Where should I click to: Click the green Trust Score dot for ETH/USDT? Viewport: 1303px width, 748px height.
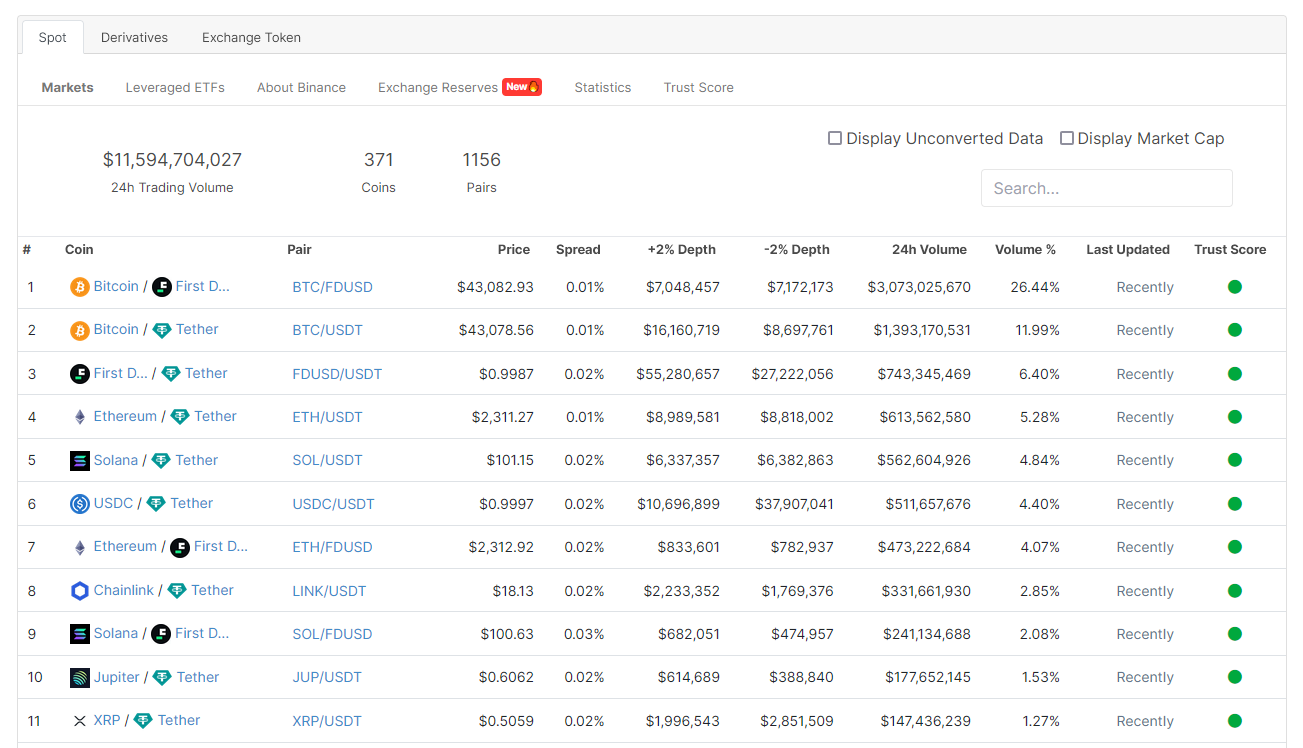click(x=1234, y=417)
